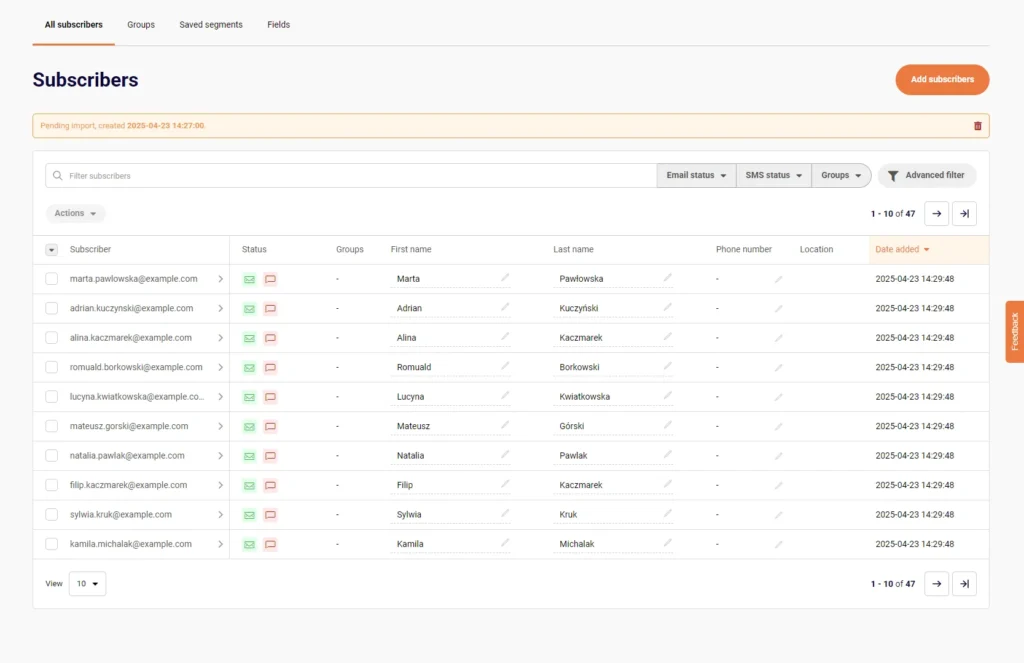Open the Groups filter dropdown

pyautogui.click(x=841, y=175)
